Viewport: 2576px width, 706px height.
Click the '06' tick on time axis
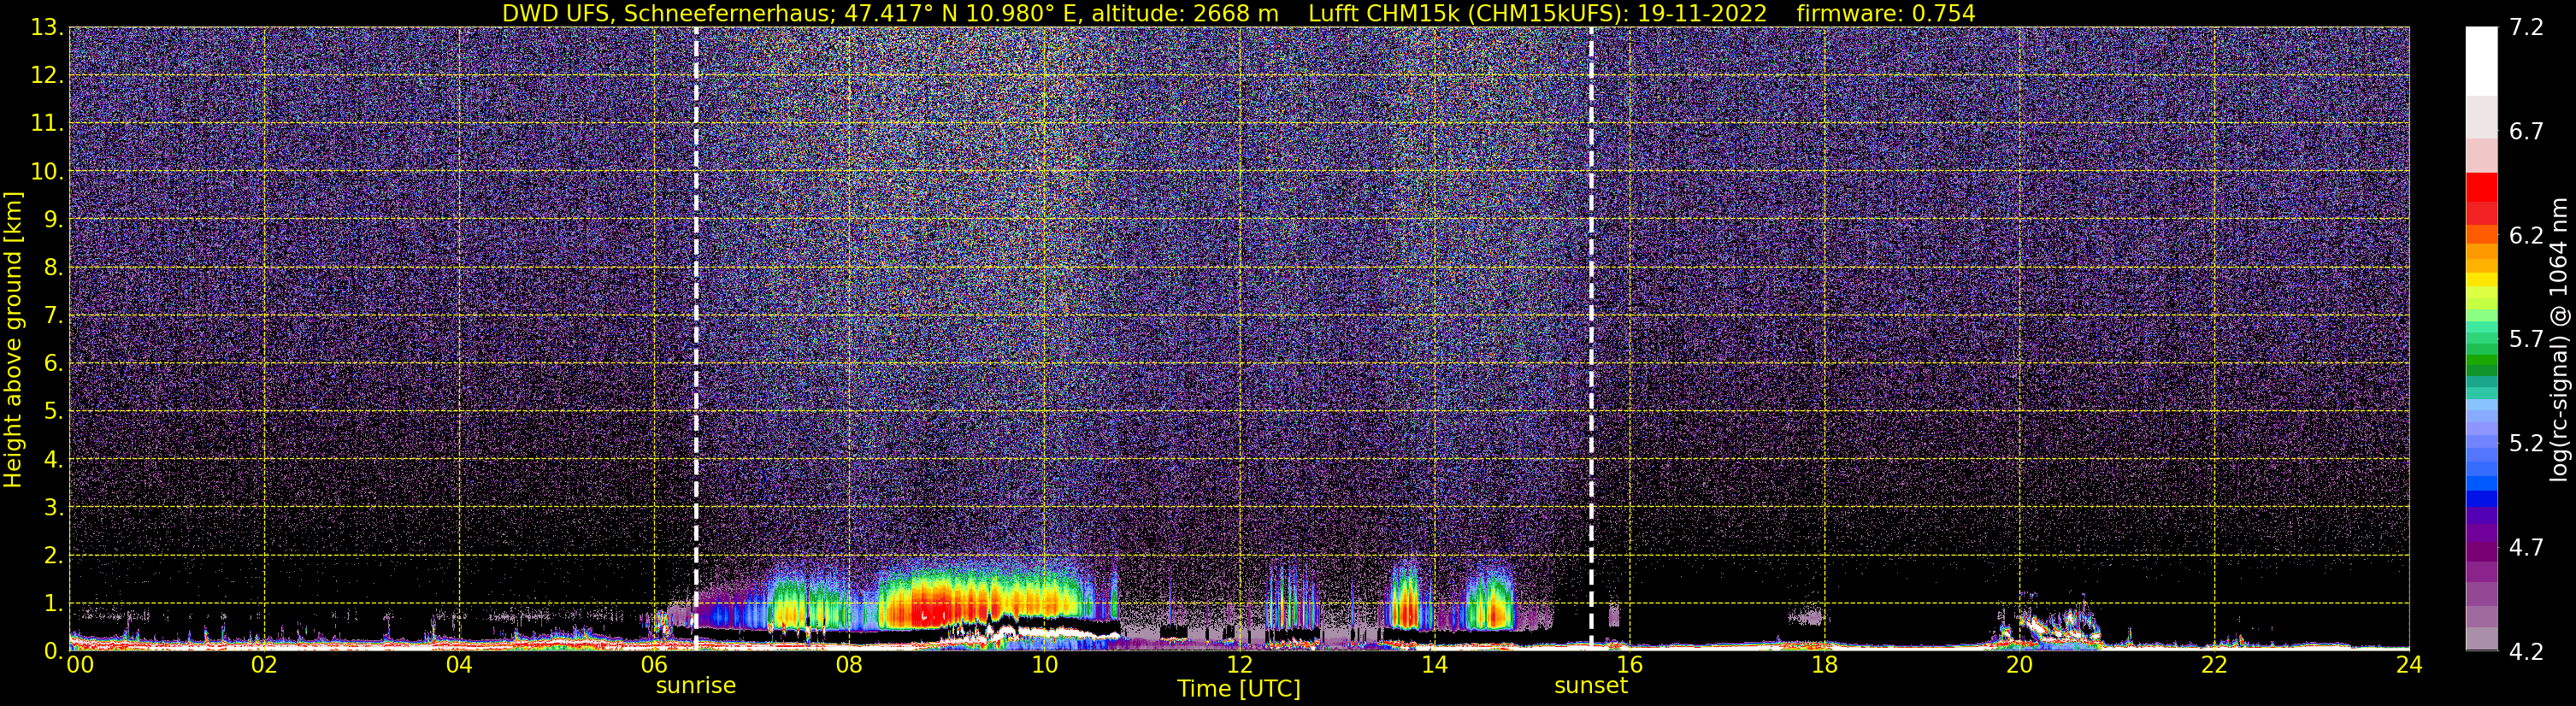(653, 665)
